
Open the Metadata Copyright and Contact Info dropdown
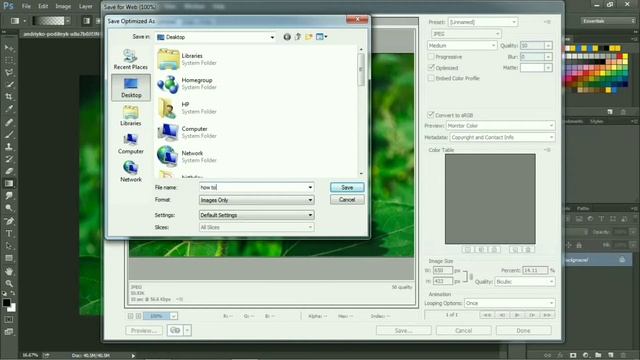pyautogui.click(x=502, y=138)
